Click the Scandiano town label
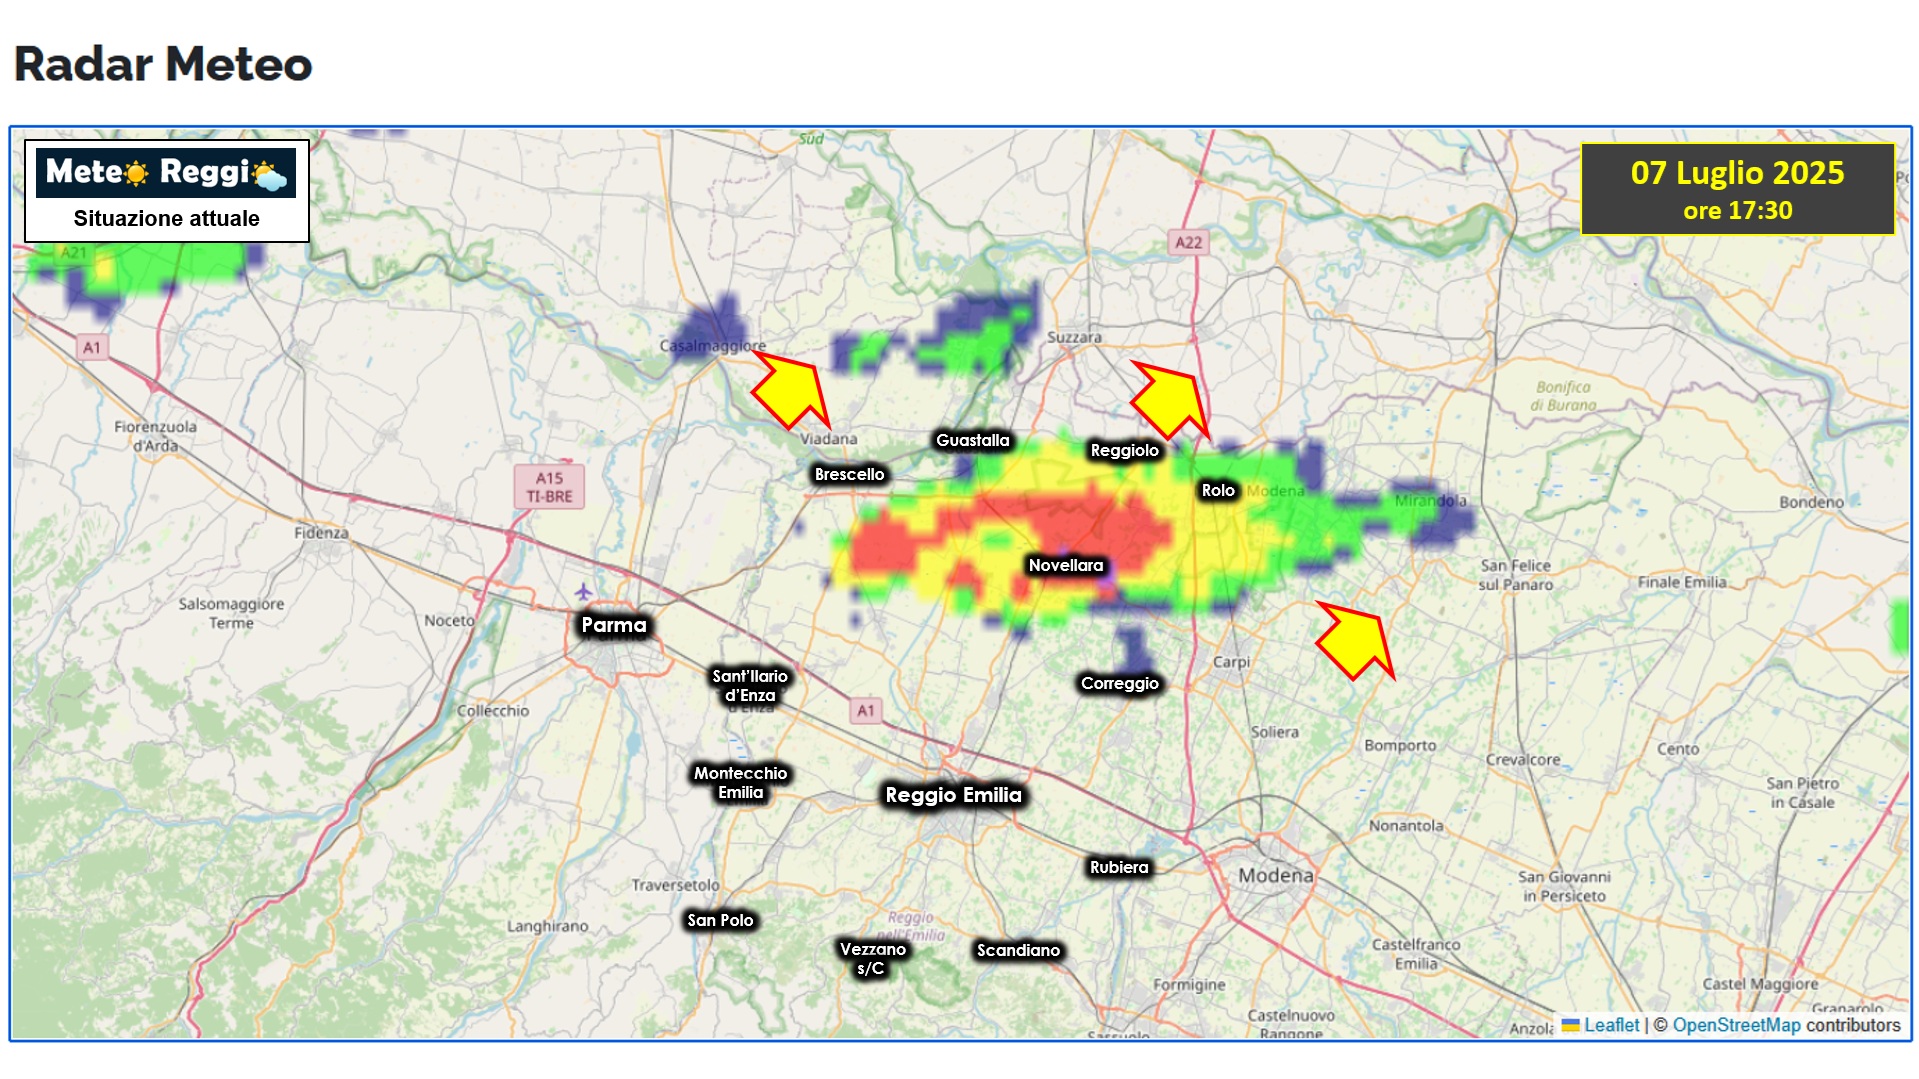This screenshot has width=1919, height=1079. click(1018, 950)
